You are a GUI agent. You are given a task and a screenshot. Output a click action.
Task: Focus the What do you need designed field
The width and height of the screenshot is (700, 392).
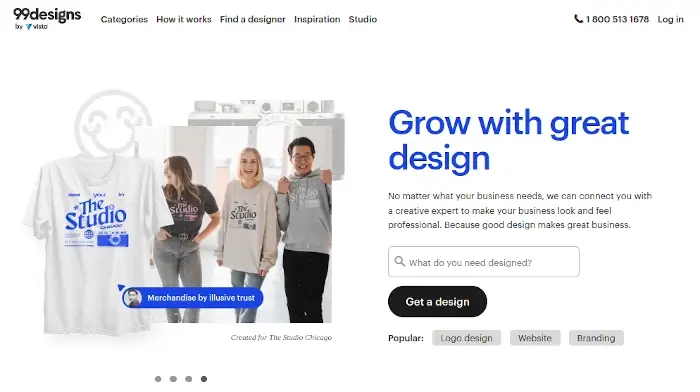coord(483,262)
